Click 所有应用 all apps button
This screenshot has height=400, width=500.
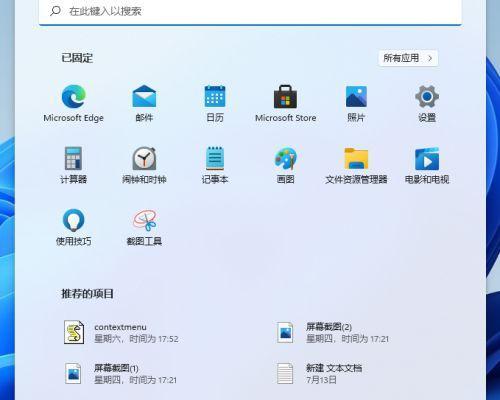click(408, 58)
